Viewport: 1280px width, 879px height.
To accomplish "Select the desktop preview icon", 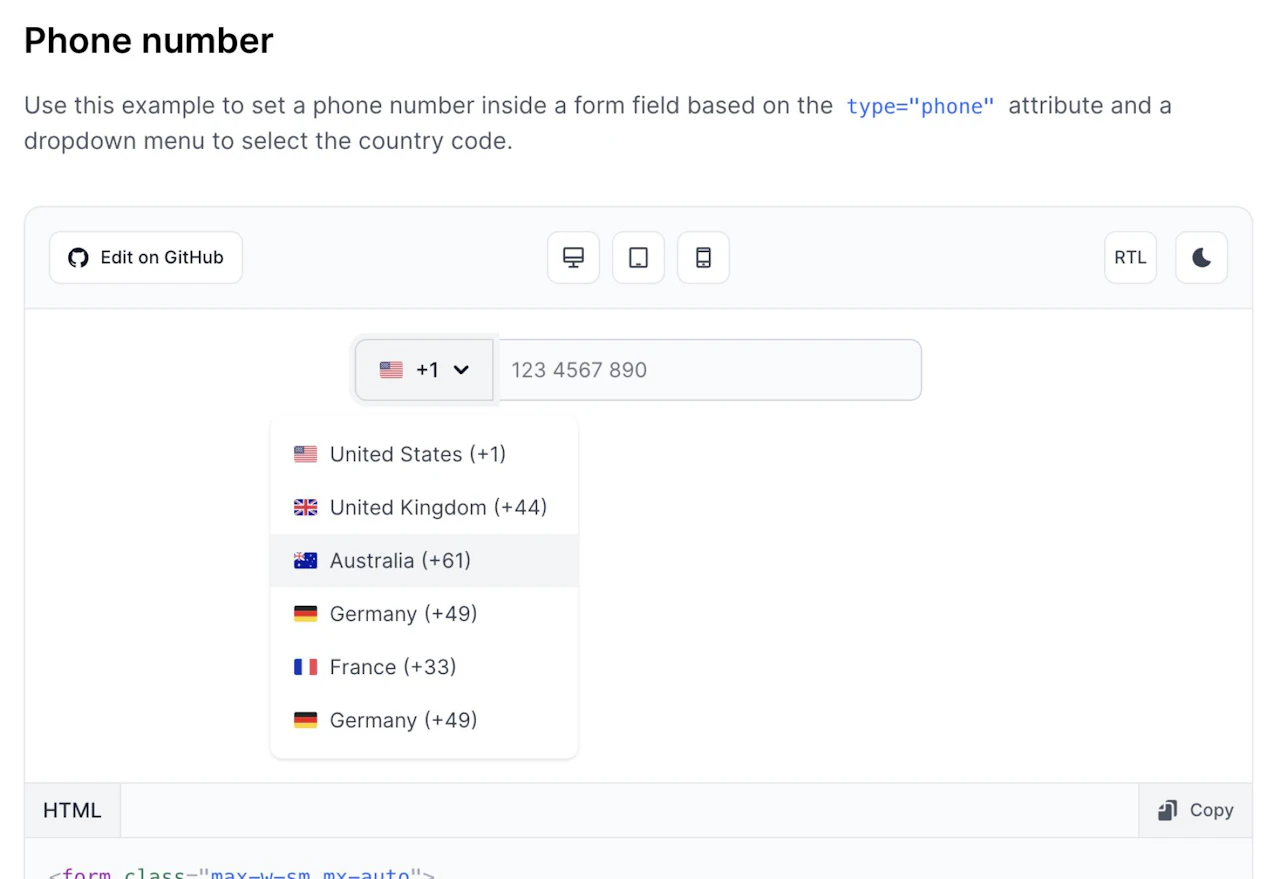I will pos(573,257).
